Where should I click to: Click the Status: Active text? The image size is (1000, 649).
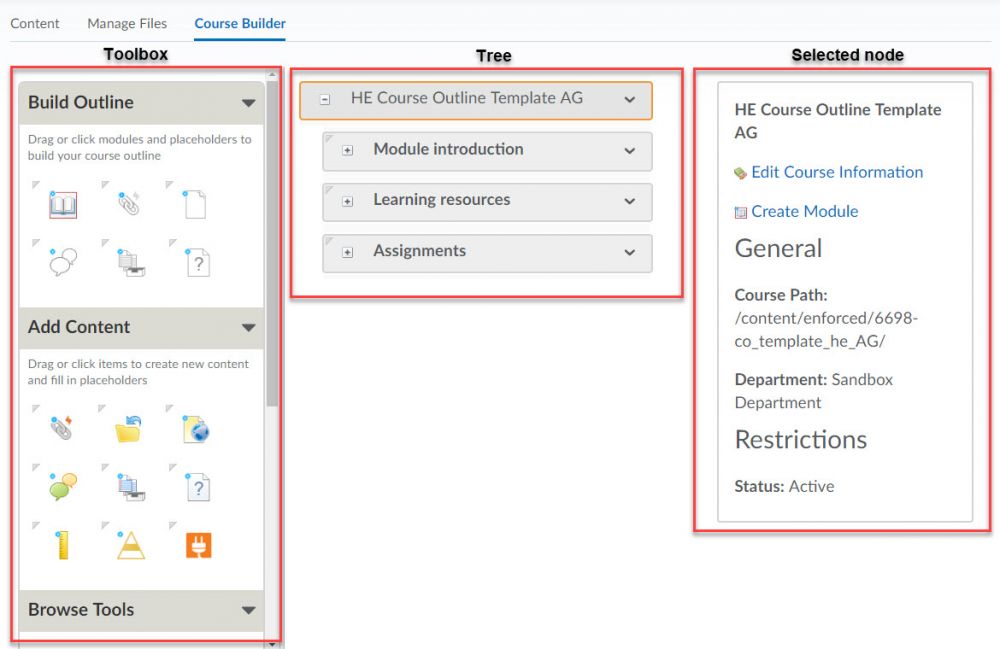pos(784,486)
